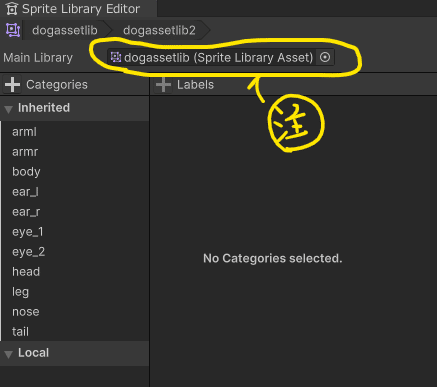
Task: Click the add Labels plus icon
Action: (x=163, y=84)
